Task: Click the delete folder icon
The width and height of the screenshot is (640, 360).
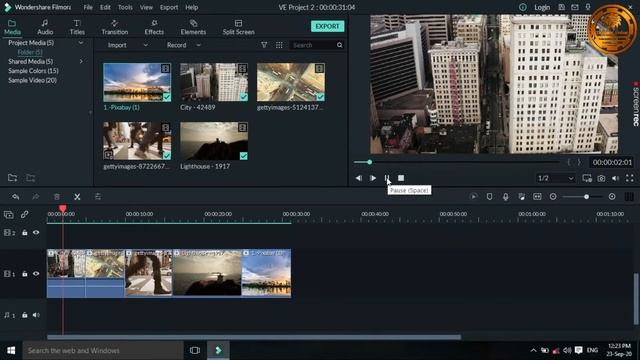Action: click(x=31, y=178)
